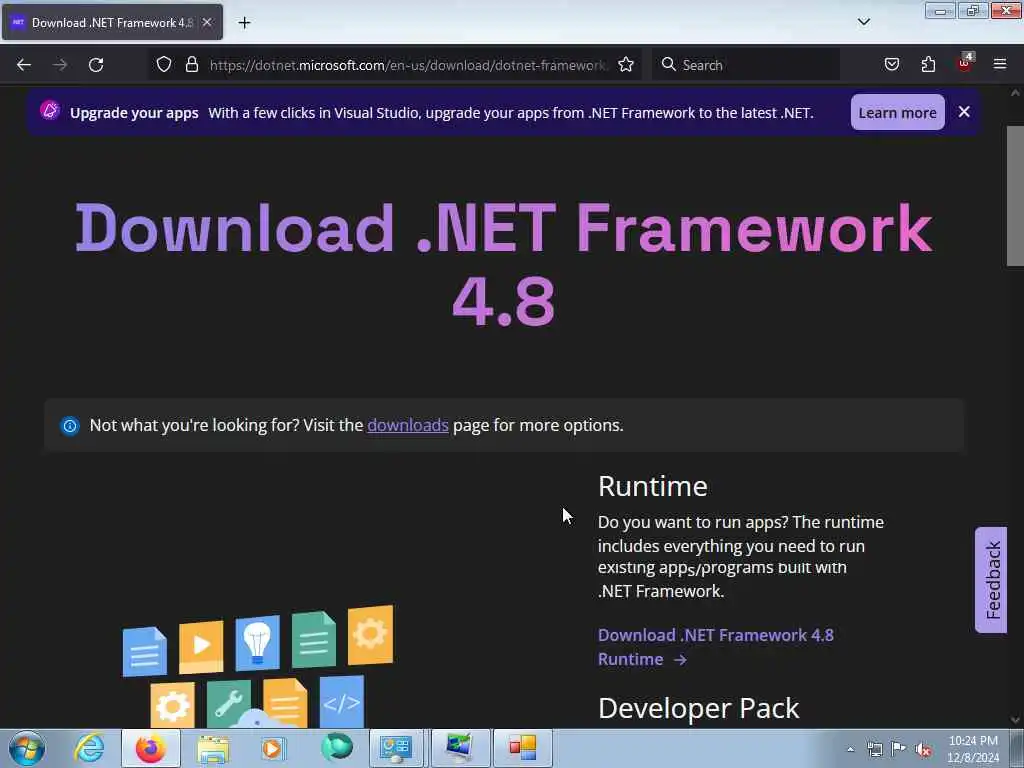This screenshot has width=1024, height=768.
Task: Click the Runtime heading
Action: pos(652,487)
